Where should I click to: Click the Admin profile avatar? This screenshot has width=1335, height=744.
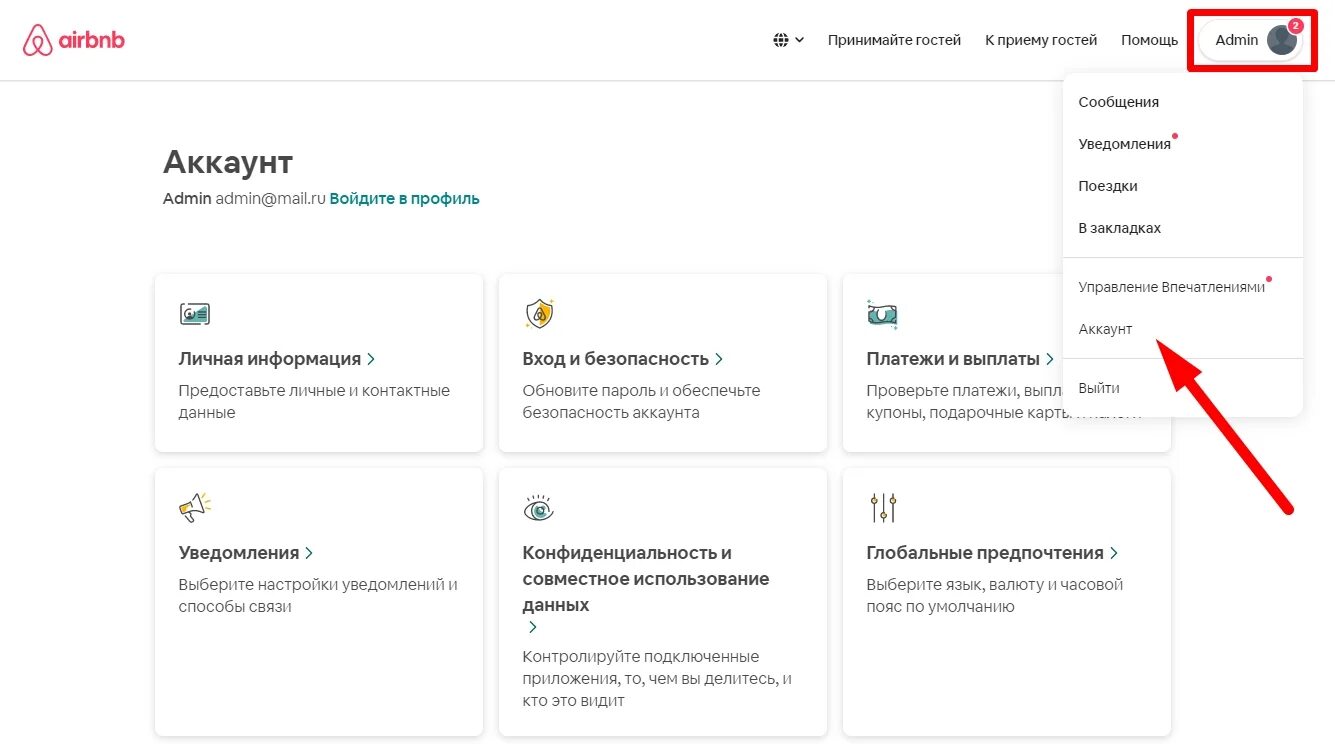click(1281, 39)
